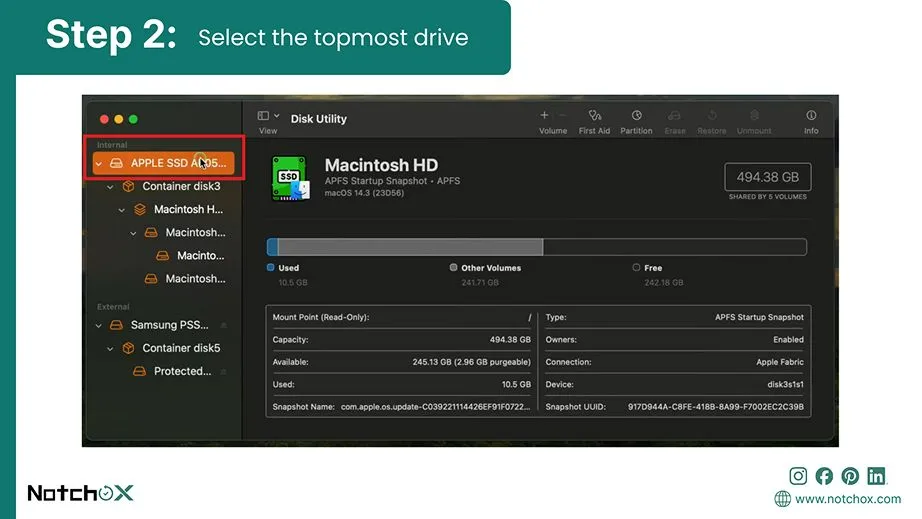
Task: Click the 'disk3s1s1' device value
Action: [x=785, y=384]
